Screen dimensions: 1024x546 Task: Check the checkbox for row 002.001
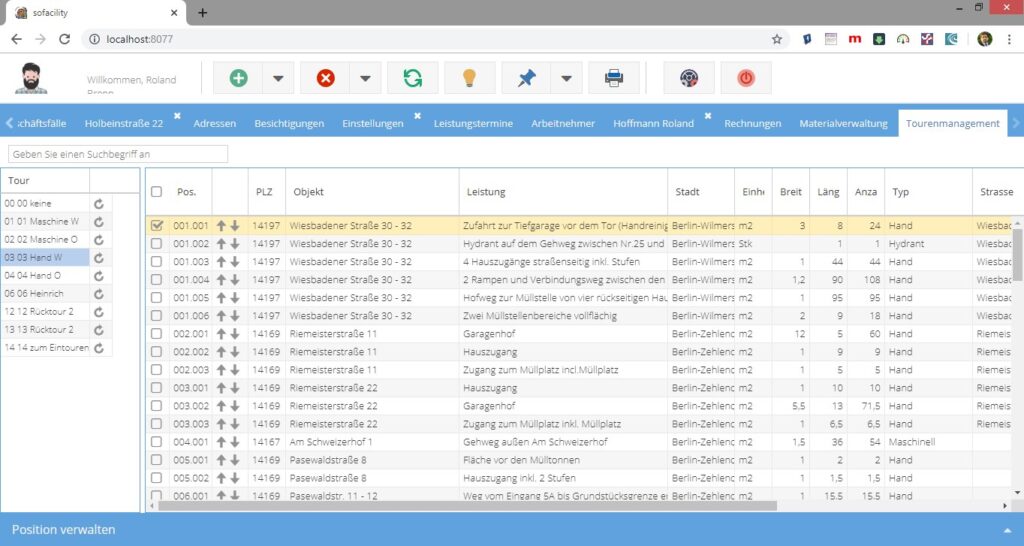pos(156,334)
